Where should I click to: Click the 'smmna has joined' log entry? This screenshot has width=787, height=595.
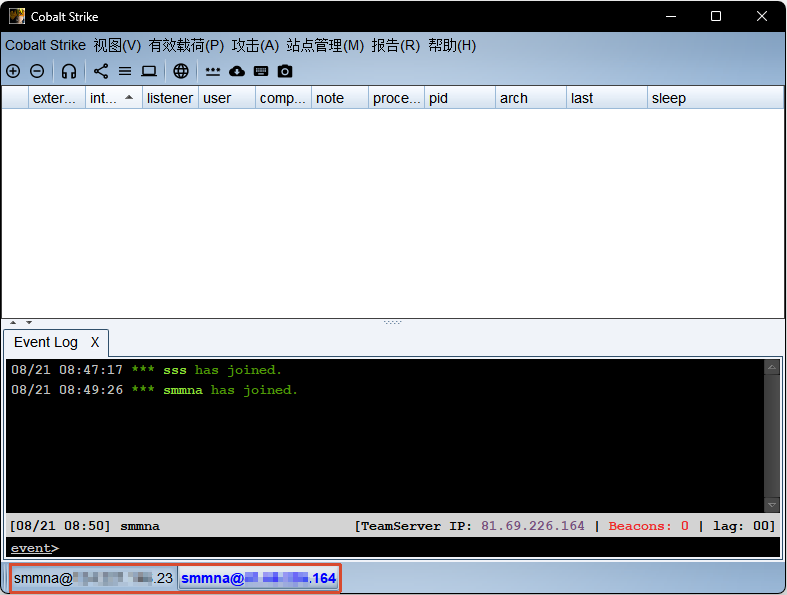point(155,390)
